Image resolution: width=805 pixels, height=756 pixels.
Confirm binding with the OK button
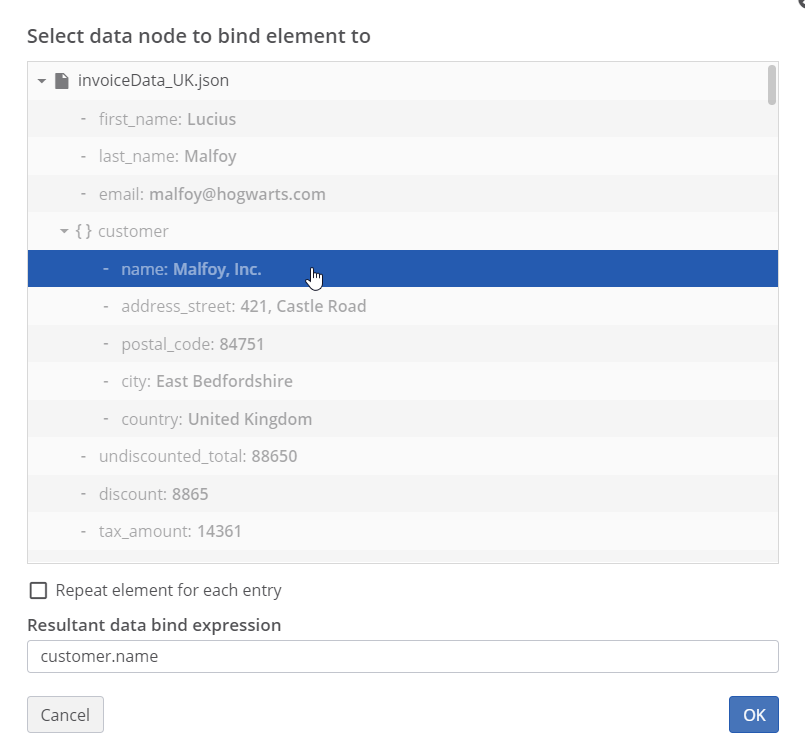click(753, 714)
